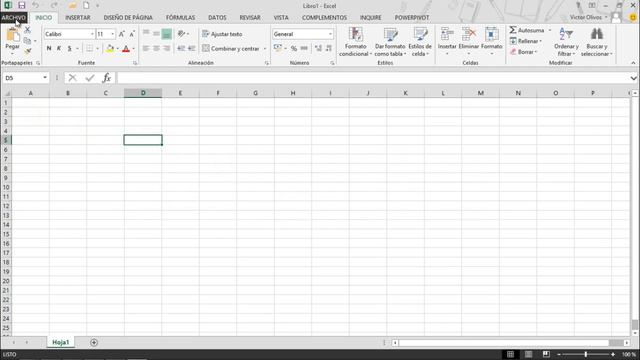Increase font size with large A icon
Image resolution: width=640 pixels, height=360 pixels.
pyautogui.click(x=122, y=34)
